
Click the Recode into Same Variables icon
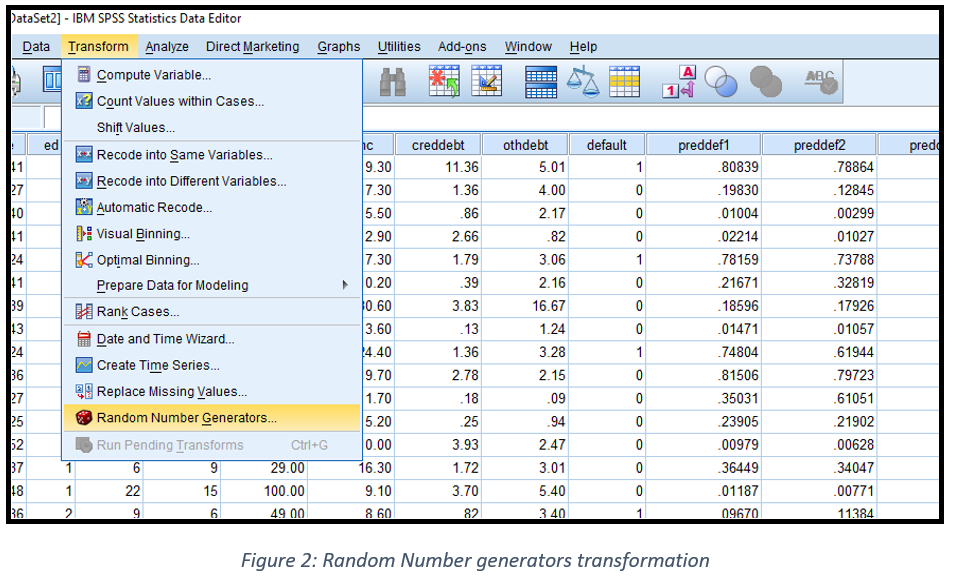tap(84, 154)
